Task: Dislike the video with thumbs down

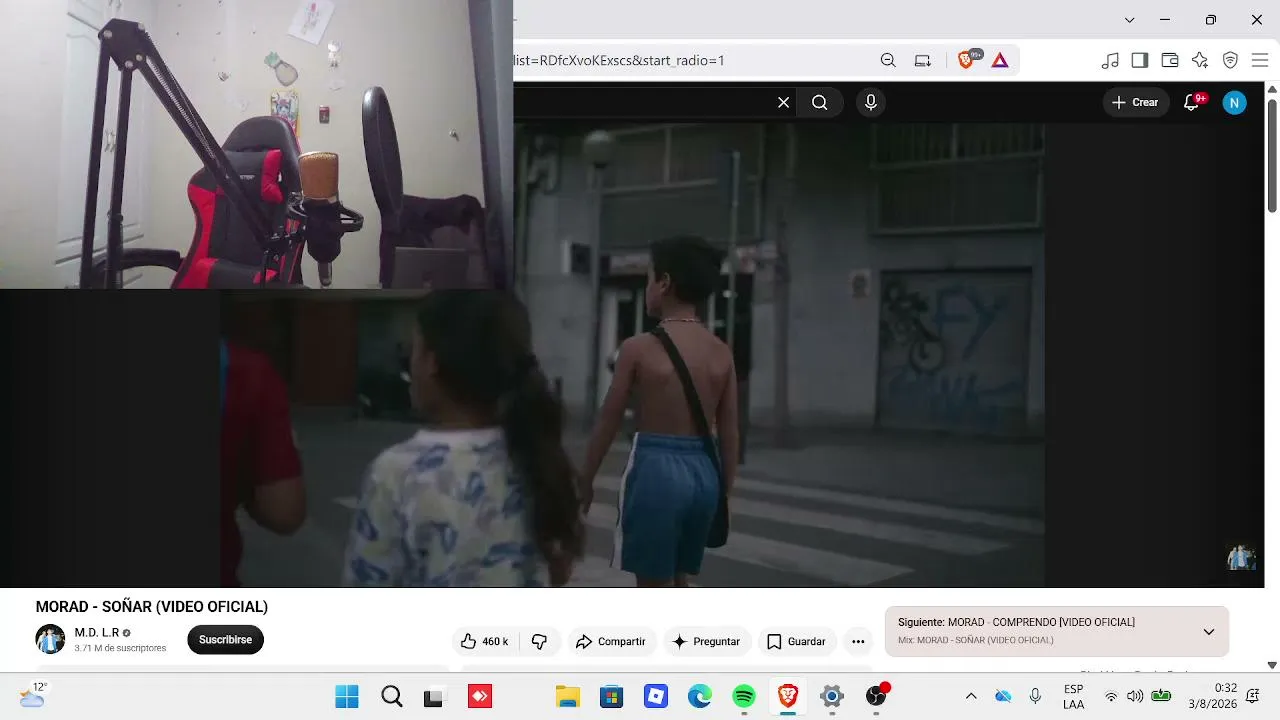Action: pos(539,641)
